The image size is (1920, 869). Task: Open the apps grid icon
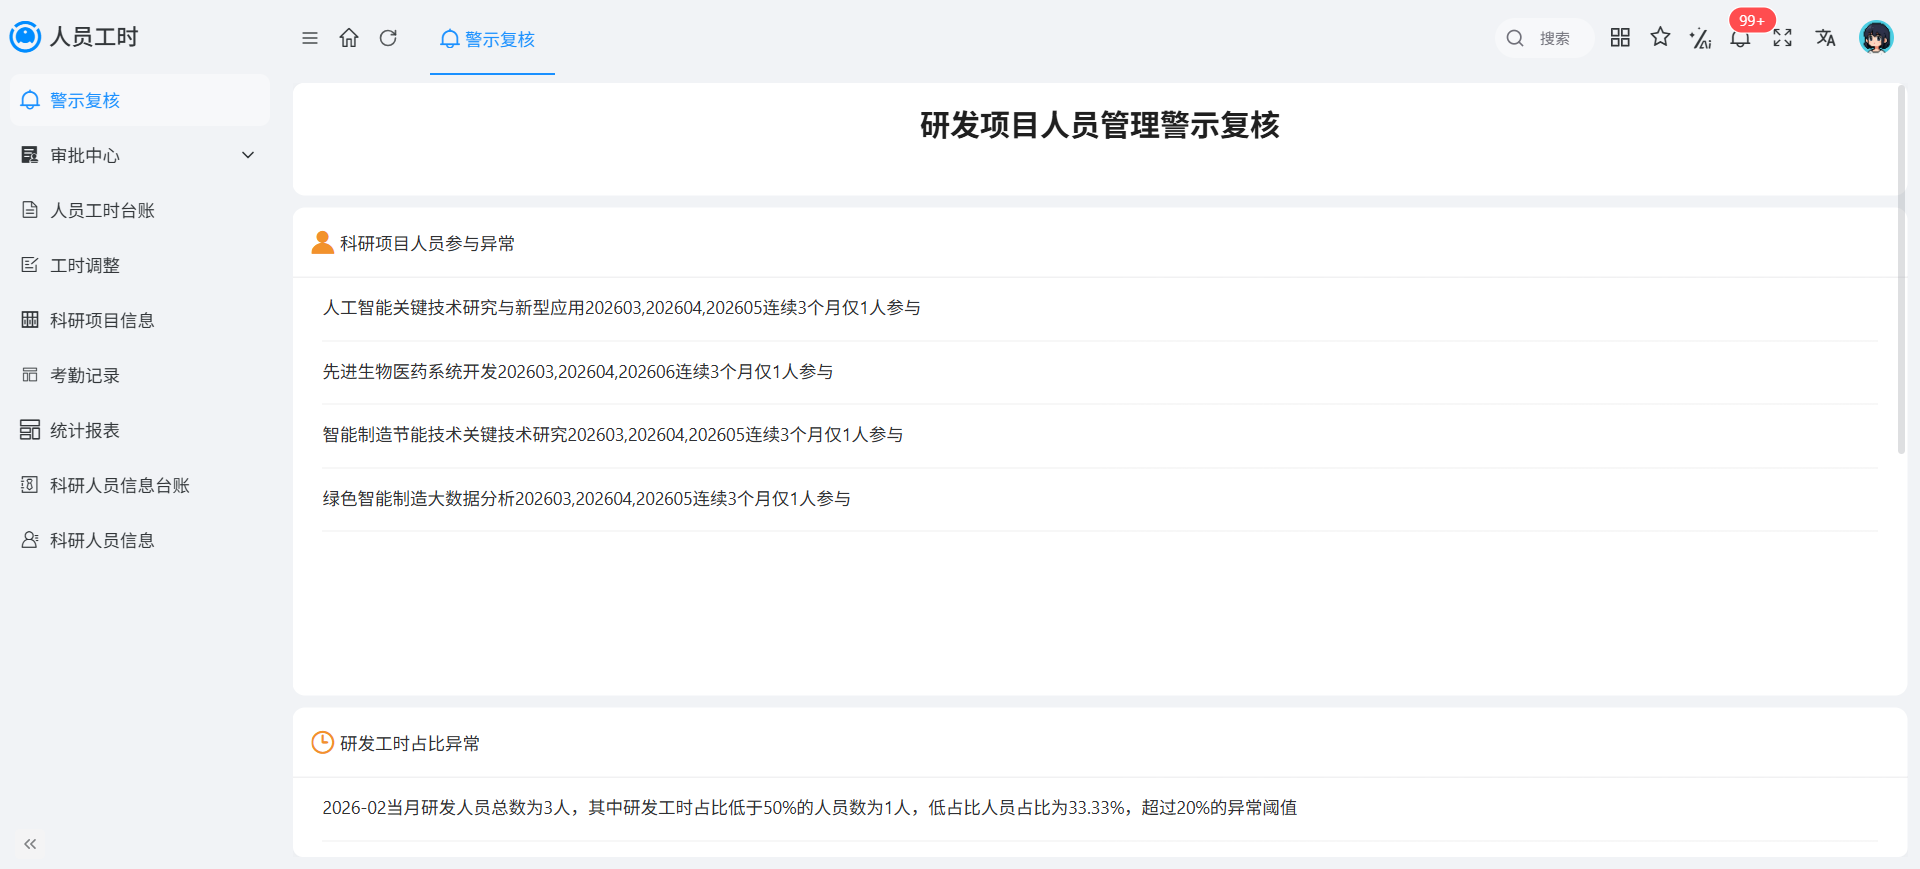(x=1620, y=37)
